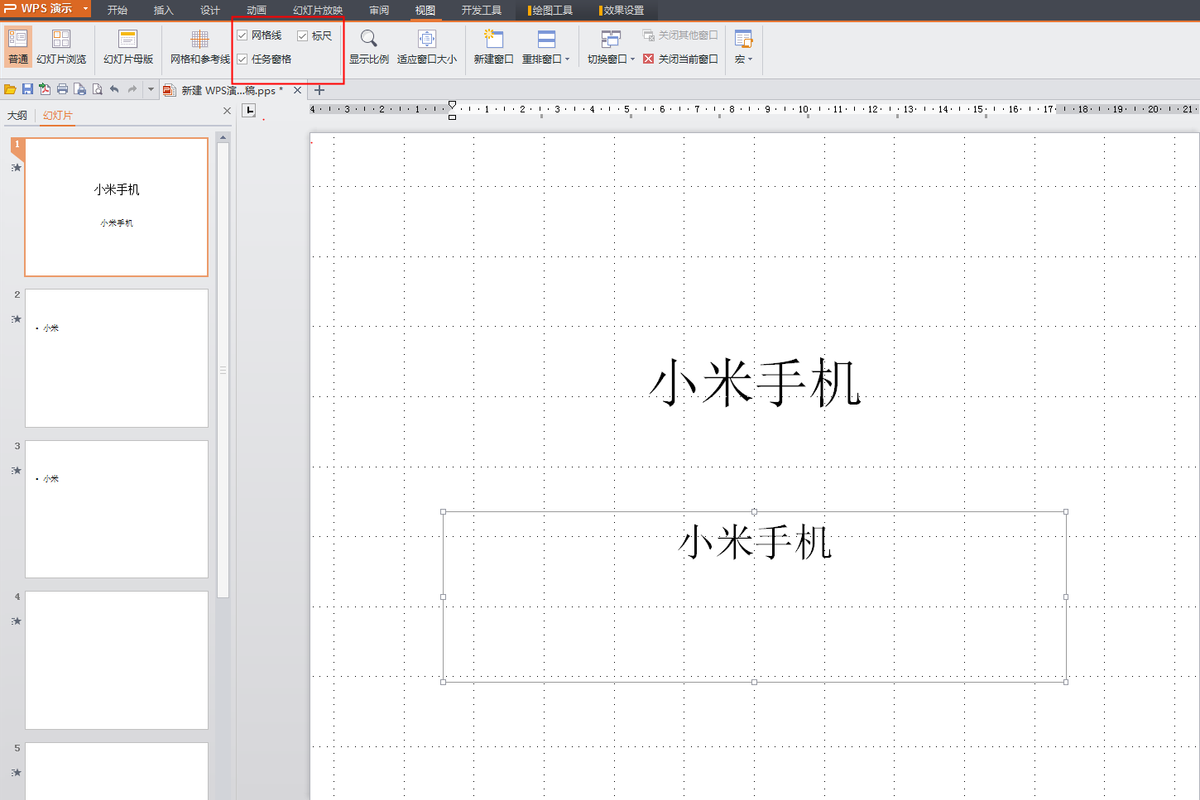The height and width of the screenshot is (800, 1200).
Task: Click the left indent marker below ruler
Action: point(452,117)
